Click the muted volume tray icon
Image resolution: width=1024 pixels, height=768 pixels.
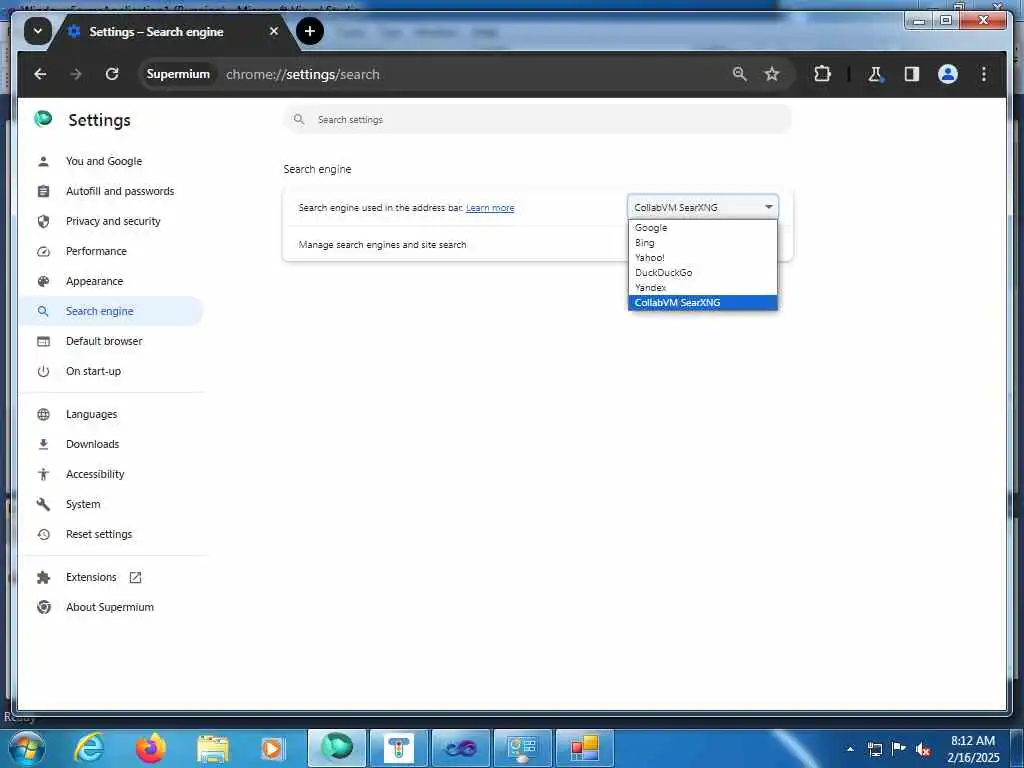[923, 749]
